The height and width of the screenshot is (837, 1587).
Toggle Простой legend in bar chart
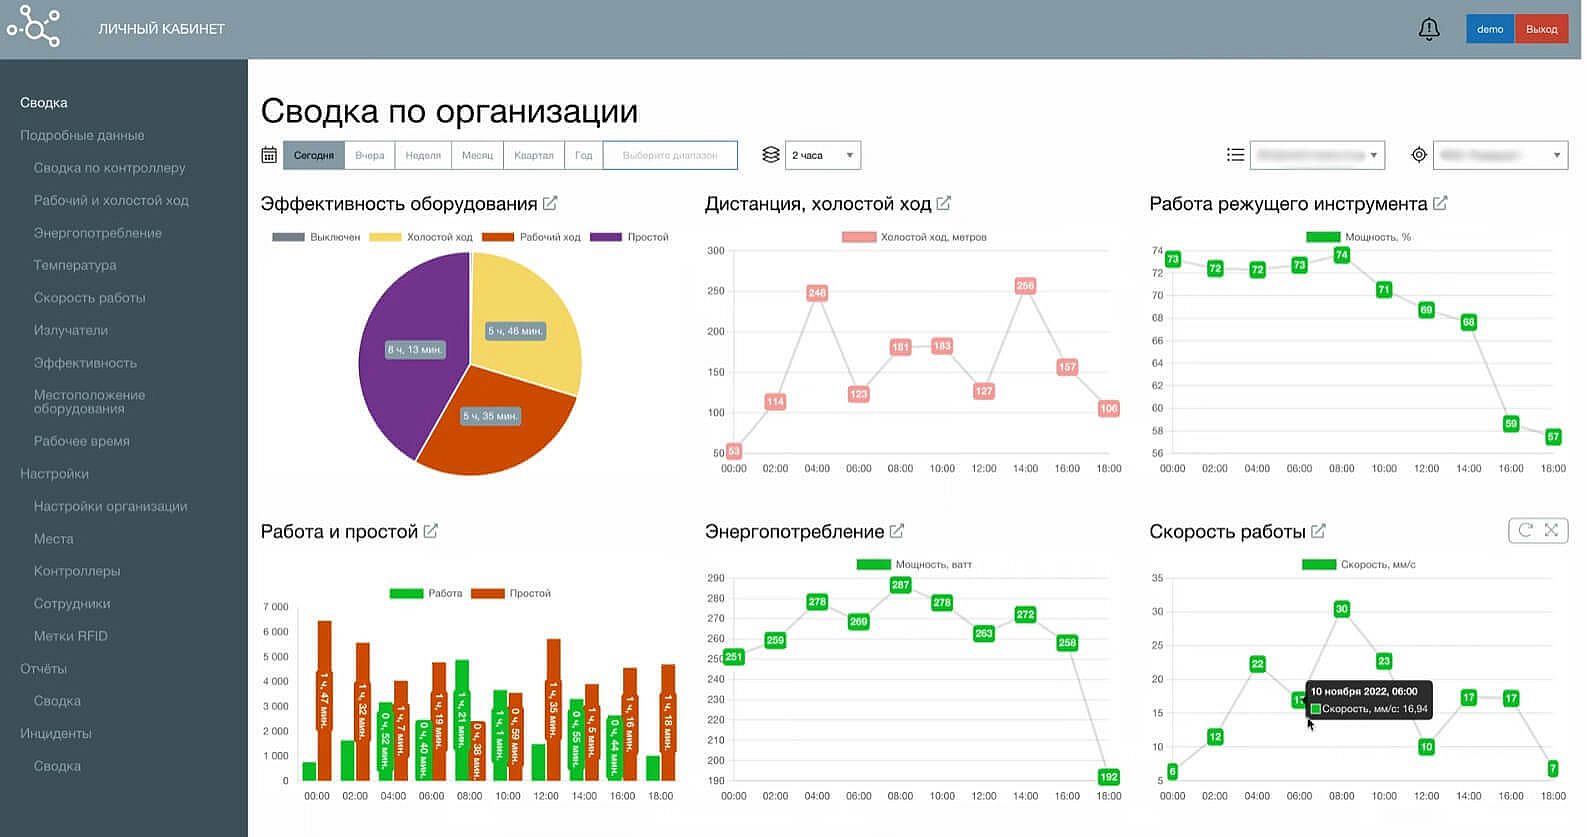pyautogui.click(x=511, y=593)
